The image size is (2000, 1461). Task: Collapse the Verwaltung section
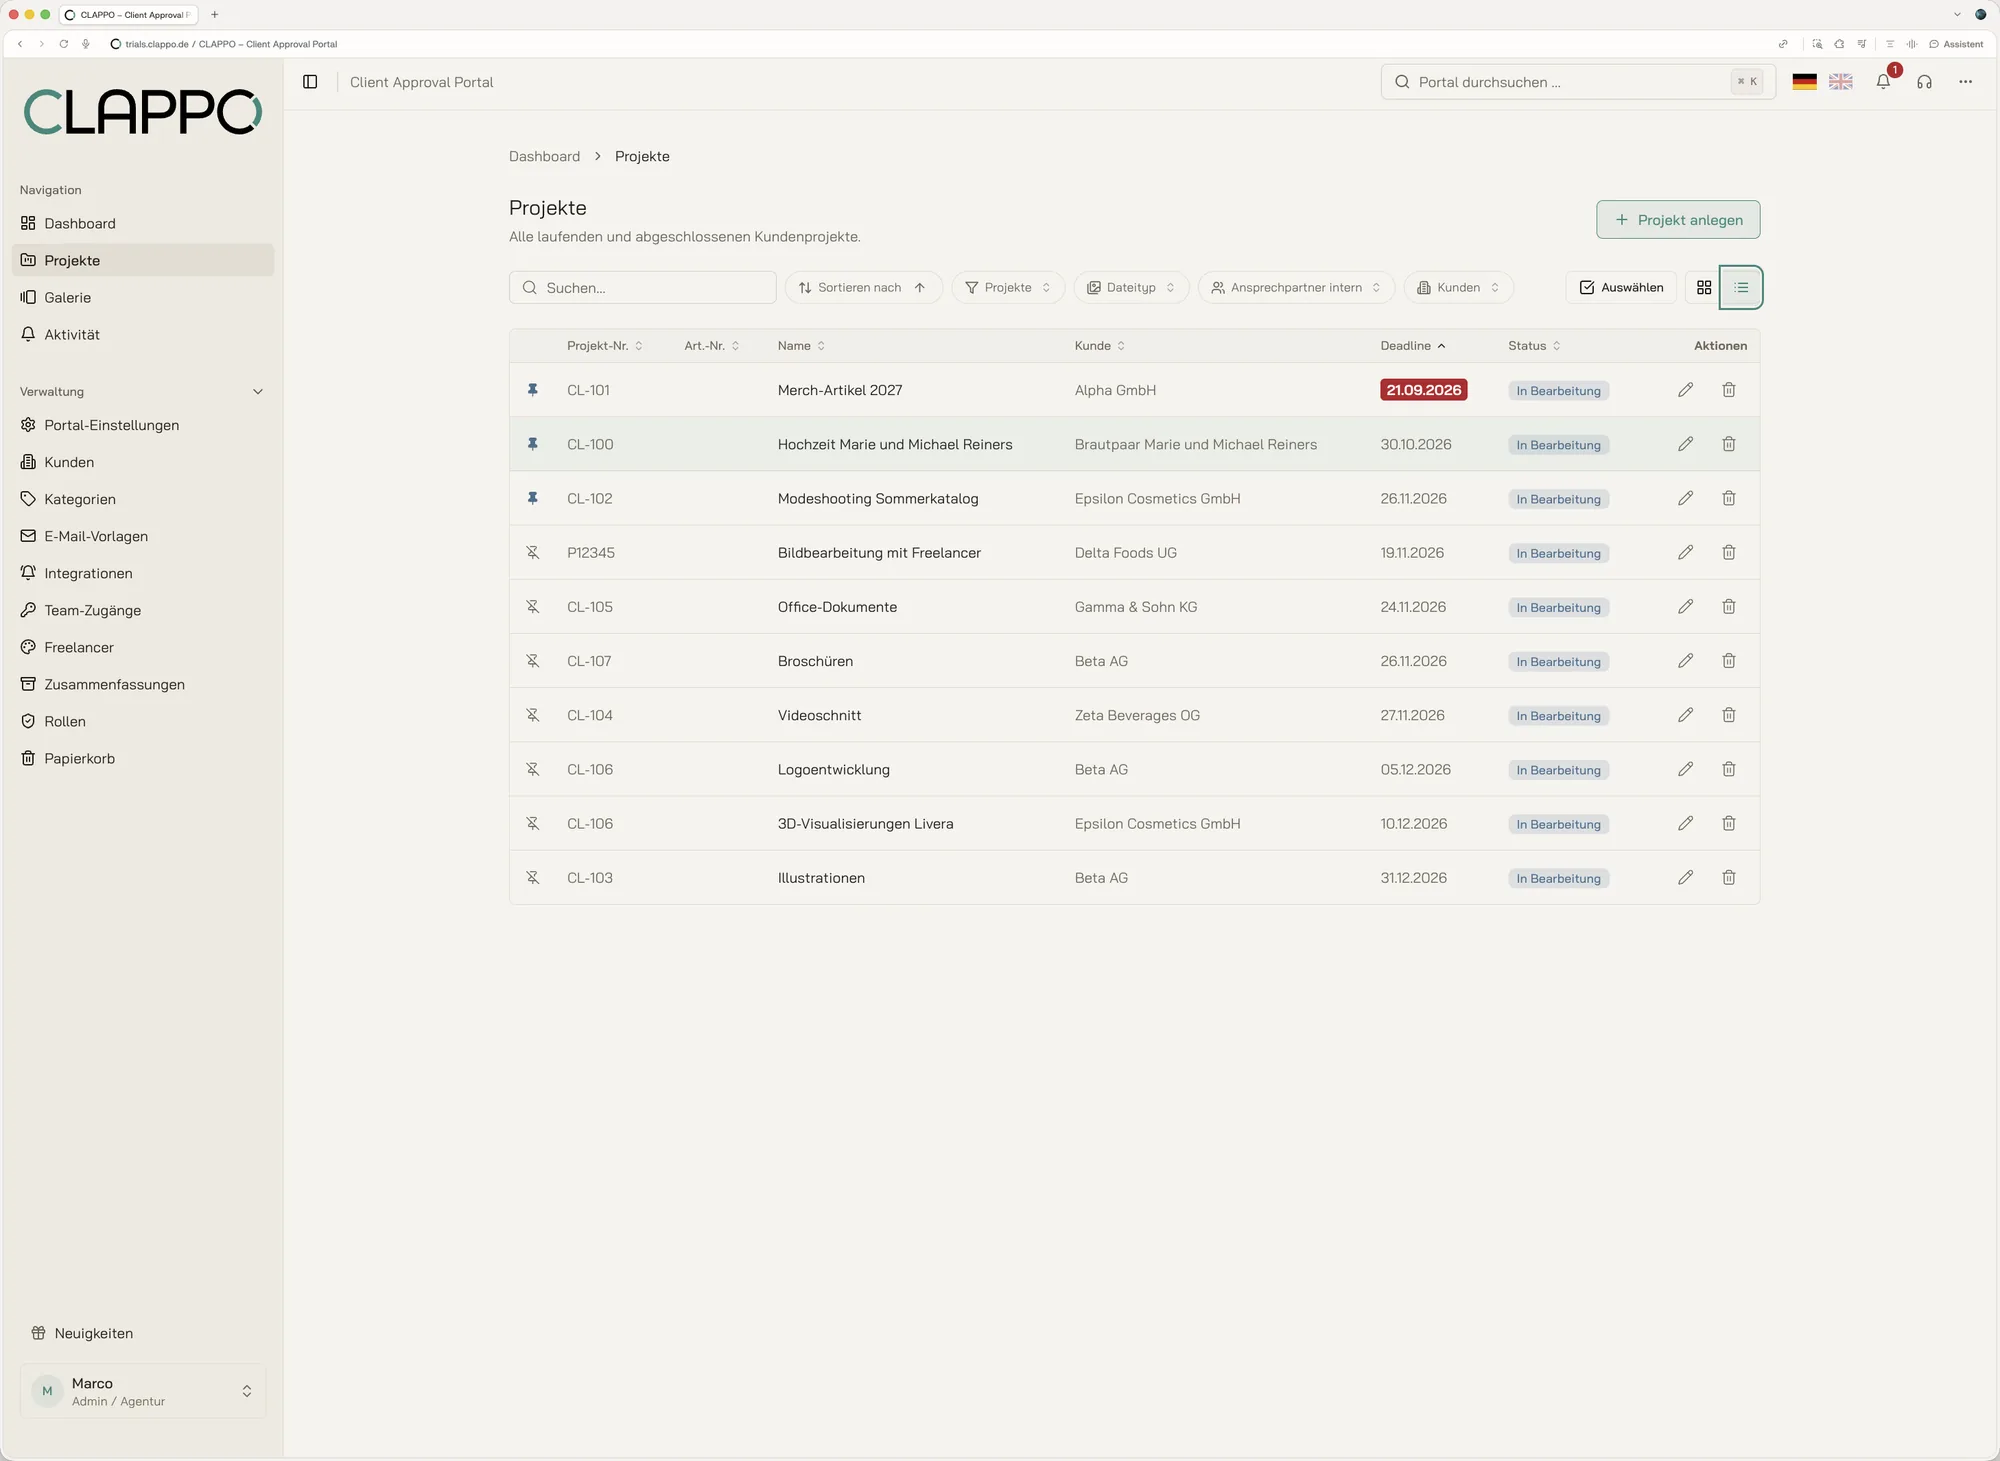258,392
